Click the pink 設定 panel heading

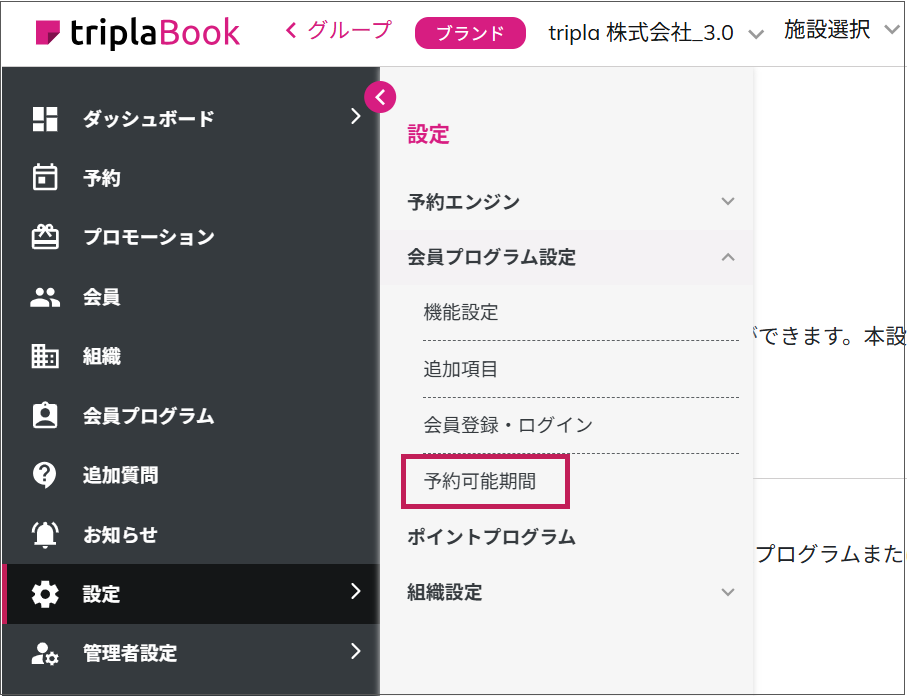click(428, 134)
